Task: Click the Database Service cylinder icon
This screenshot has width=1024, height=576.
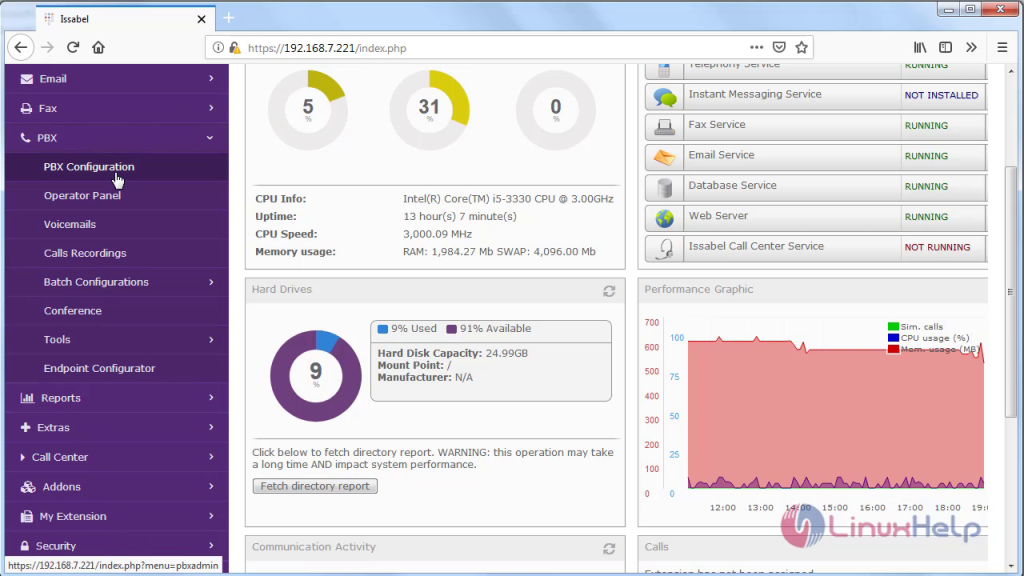Action: click(665, 188)
